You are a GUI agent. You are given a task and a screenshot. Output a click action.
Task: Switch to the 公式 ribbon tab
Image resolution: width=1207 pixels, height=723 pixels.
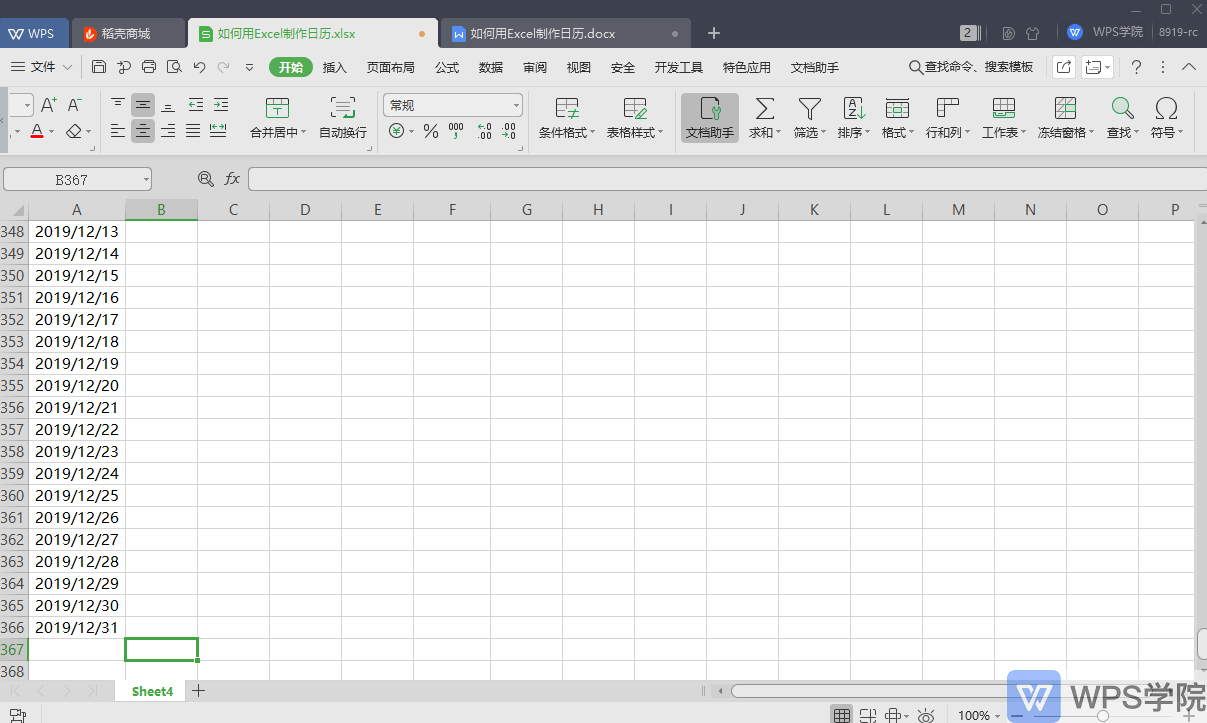tap(447, 67)
